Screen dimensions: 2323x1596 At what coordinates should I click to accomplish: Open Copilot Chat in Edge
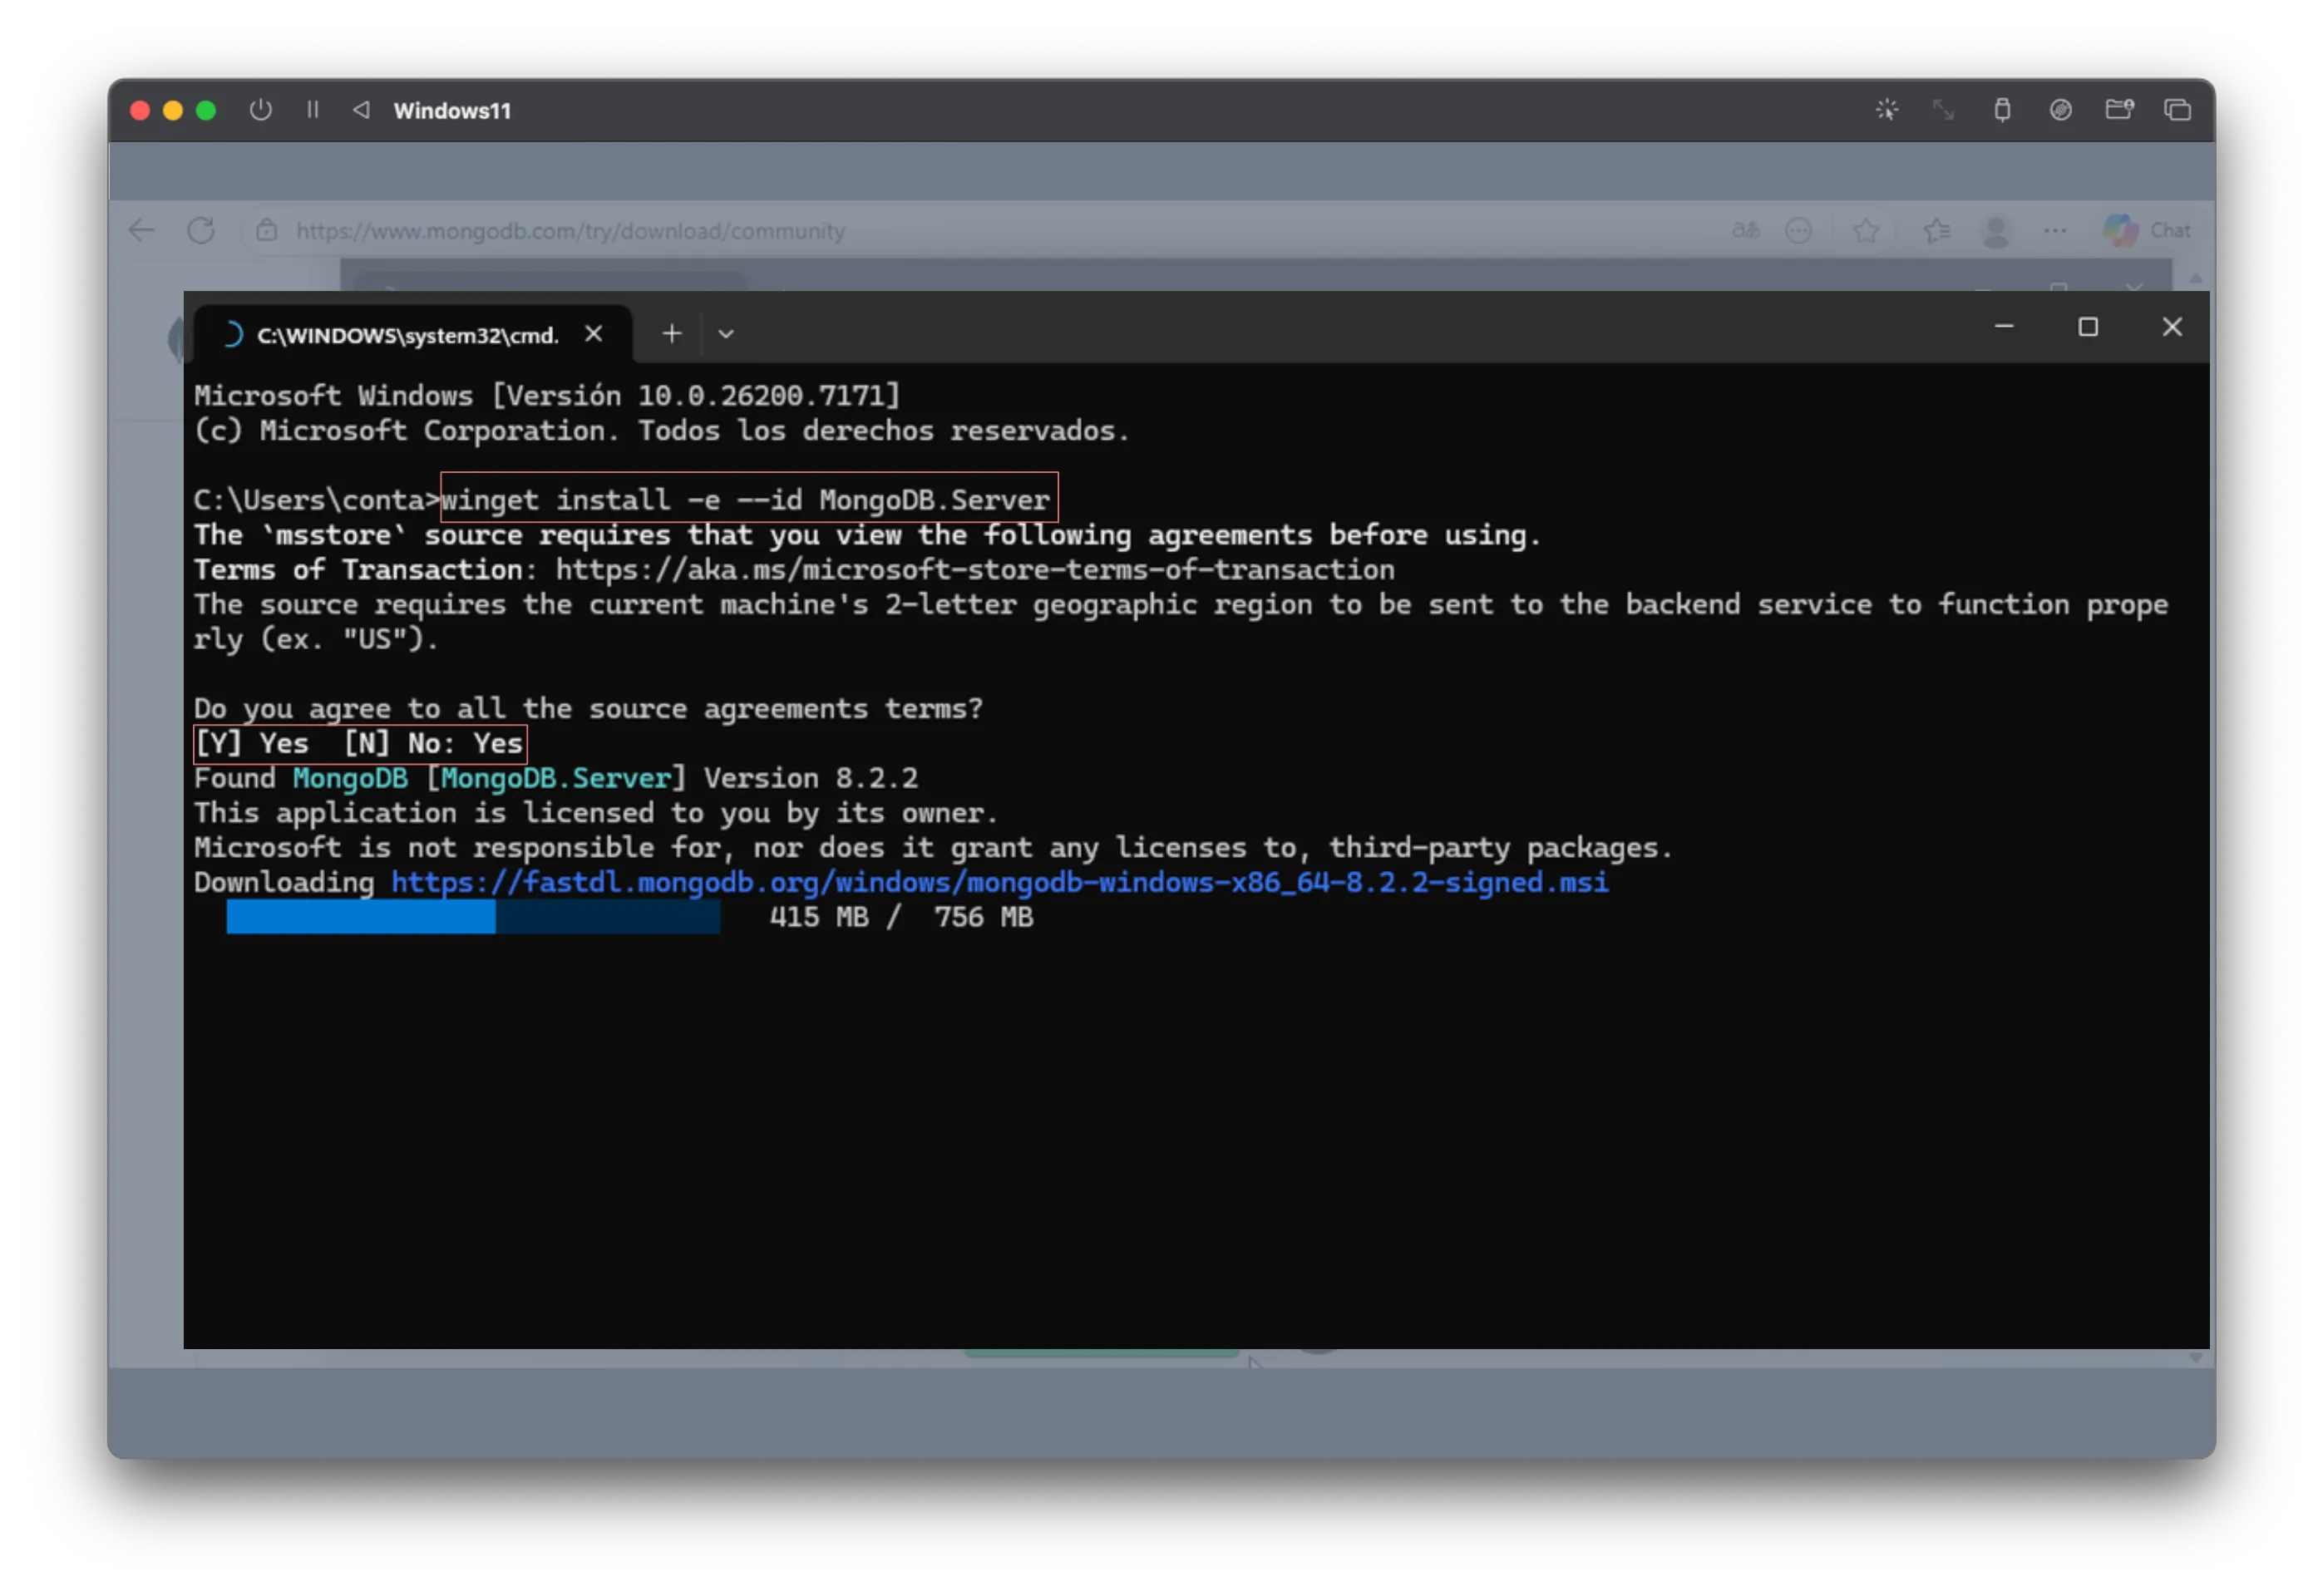[2147, 231]
